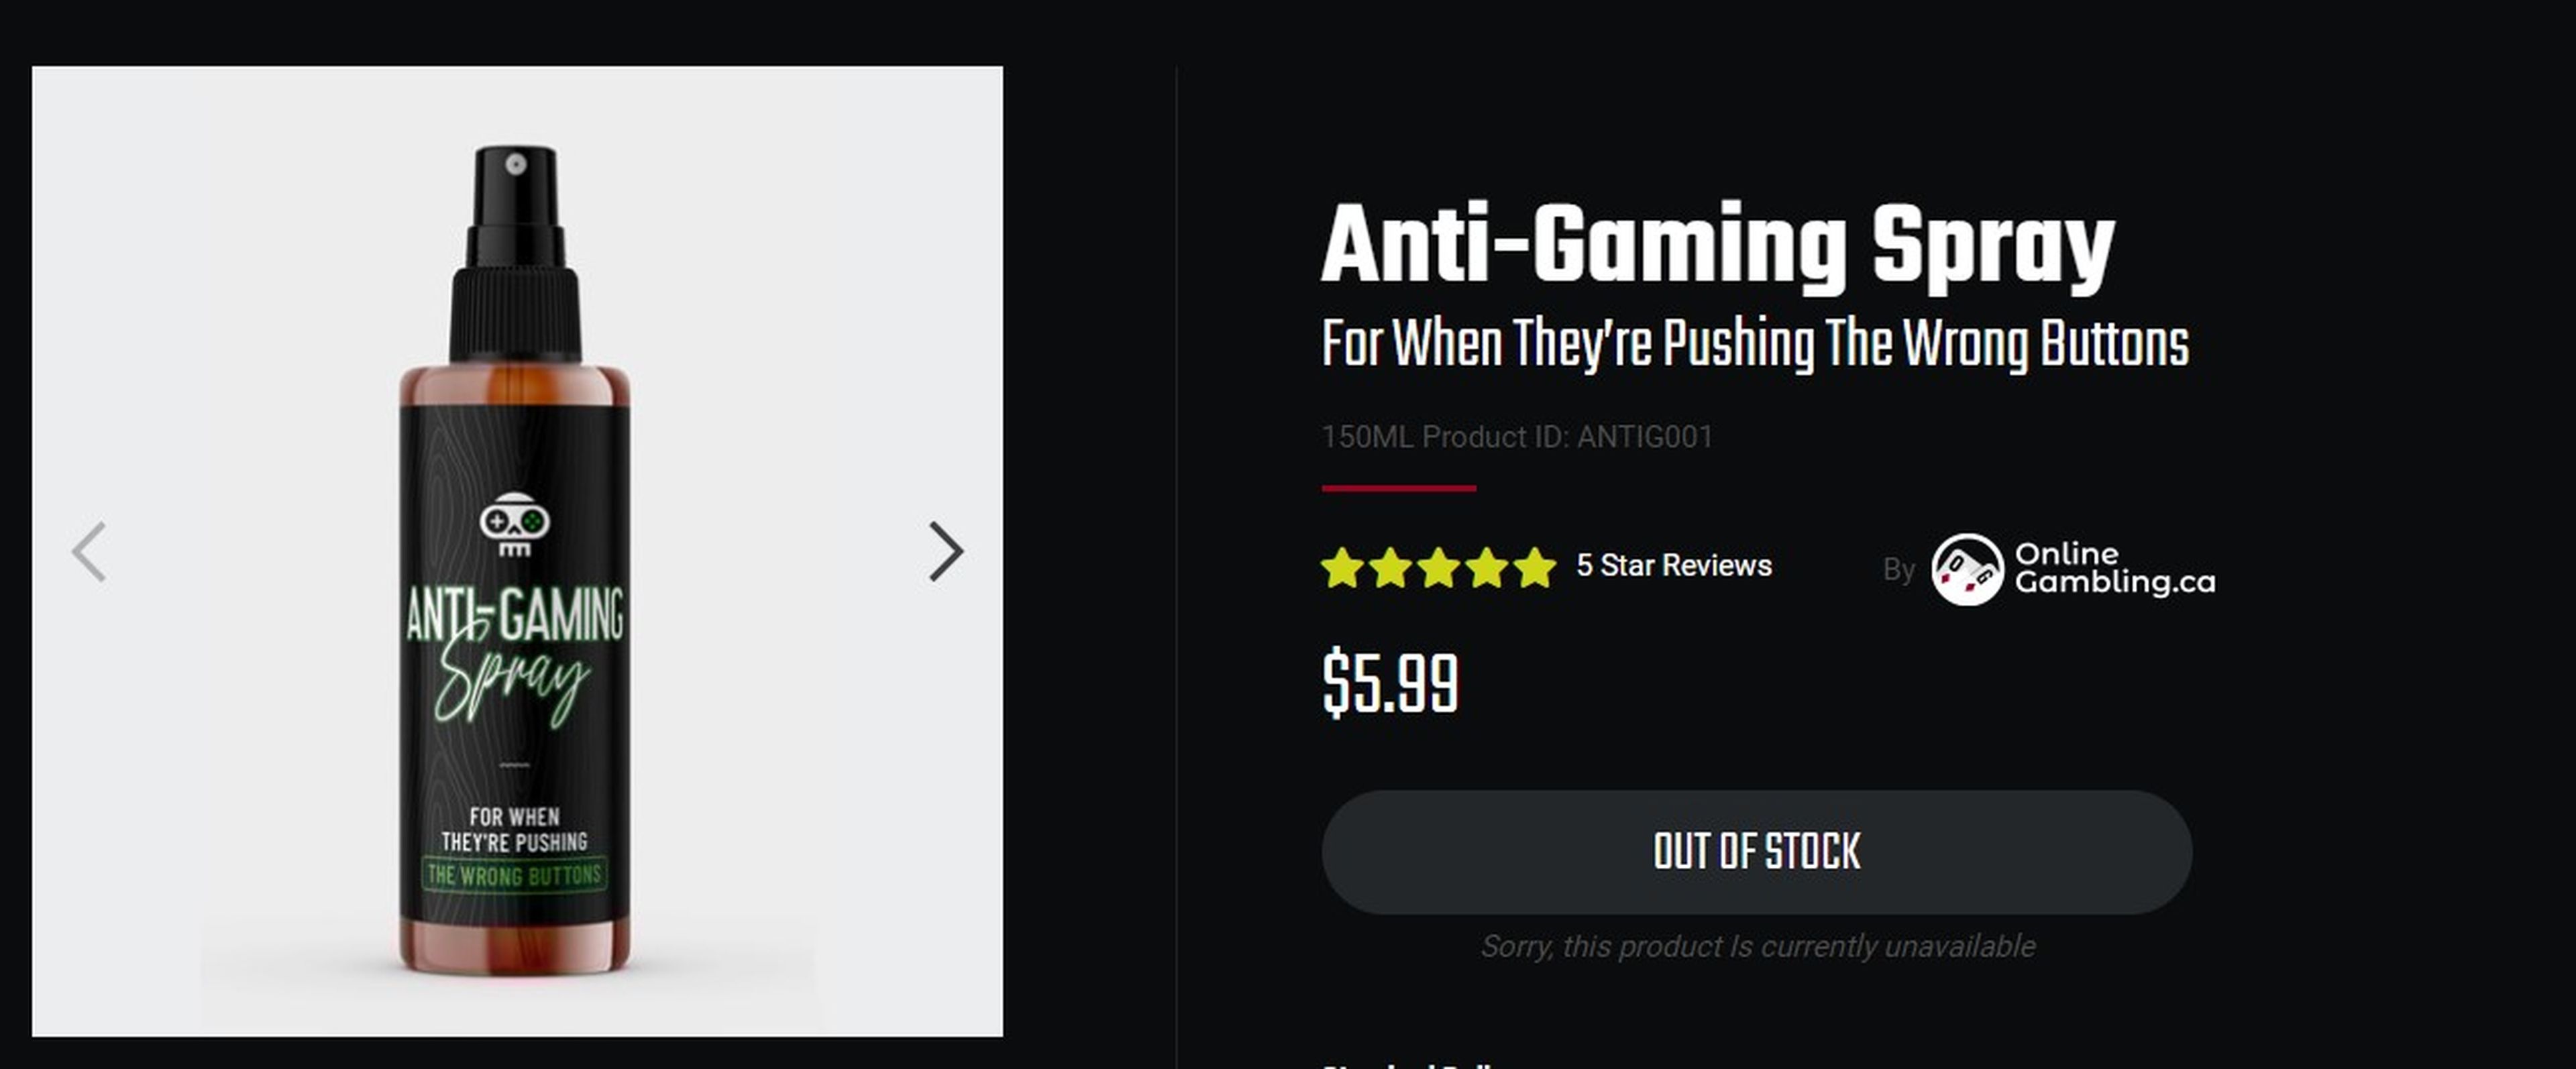This screenshot has height=1069, width=2576.
Task: Click the currently unavailable notice text
Action: [x=1757, y=946]
